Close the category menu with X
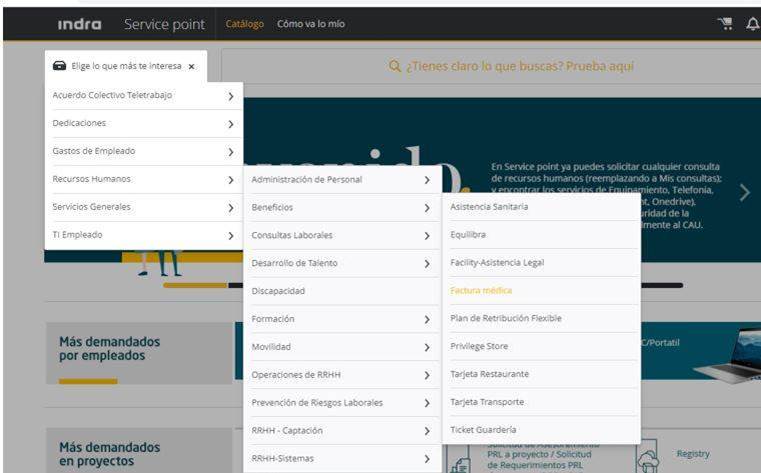761x473 pixels. (x=191, y=66)
